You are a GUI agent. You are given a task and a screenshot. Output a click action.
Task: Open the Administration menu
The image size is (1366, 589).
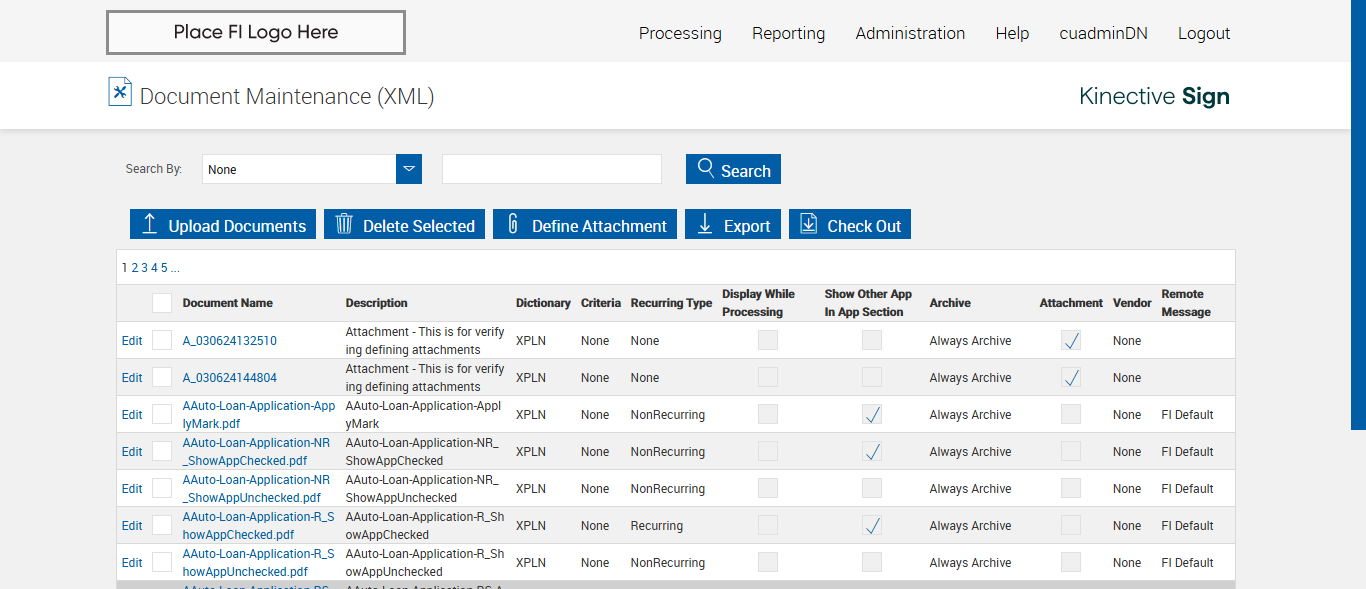(910, 33)
